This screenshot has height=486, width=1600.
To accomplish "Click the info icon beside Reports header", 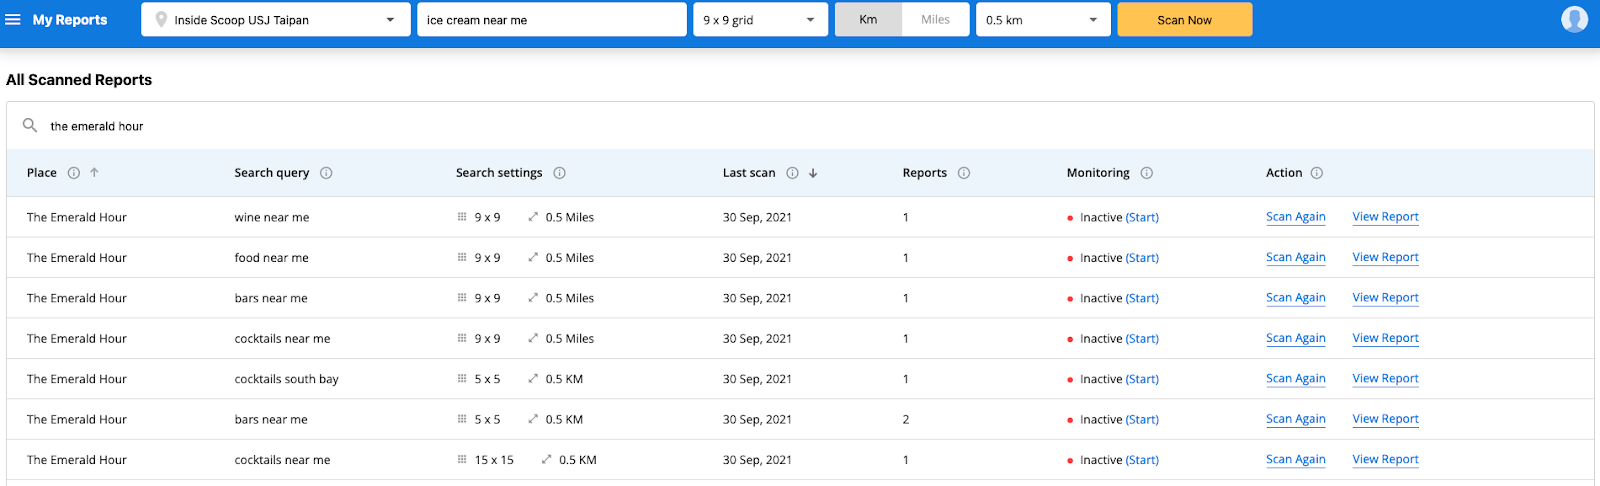I will click(963, 173).
